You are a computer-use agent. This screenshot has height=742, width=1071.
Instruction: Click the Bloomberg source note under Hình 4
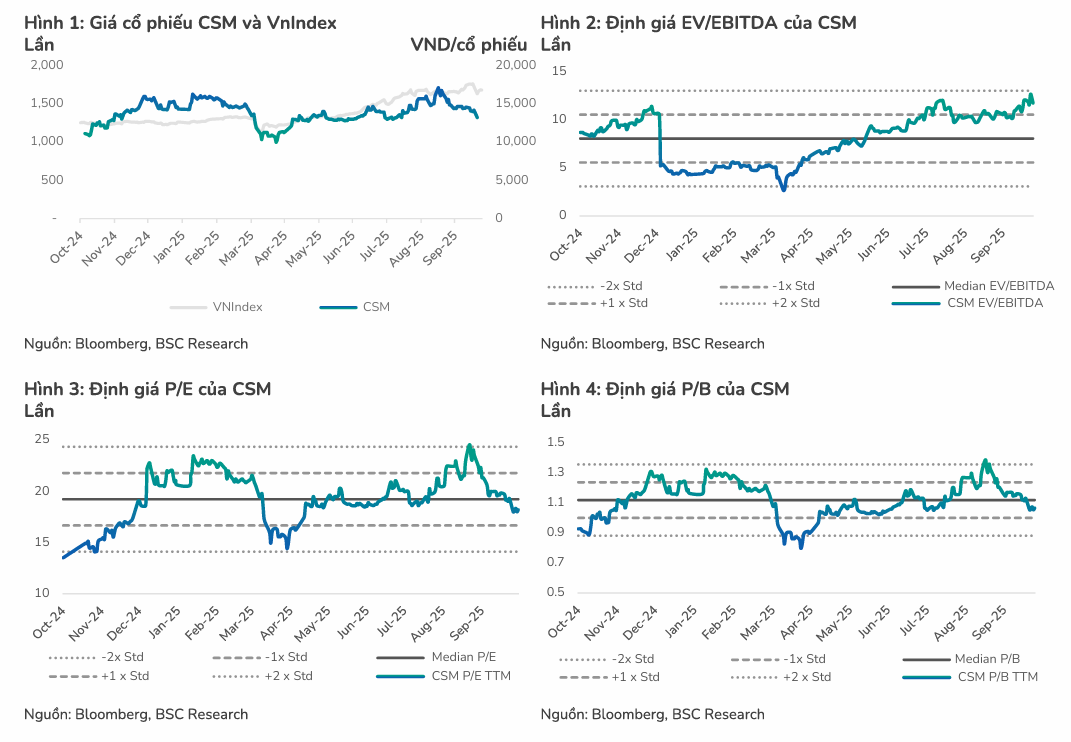tap(652, 714)
